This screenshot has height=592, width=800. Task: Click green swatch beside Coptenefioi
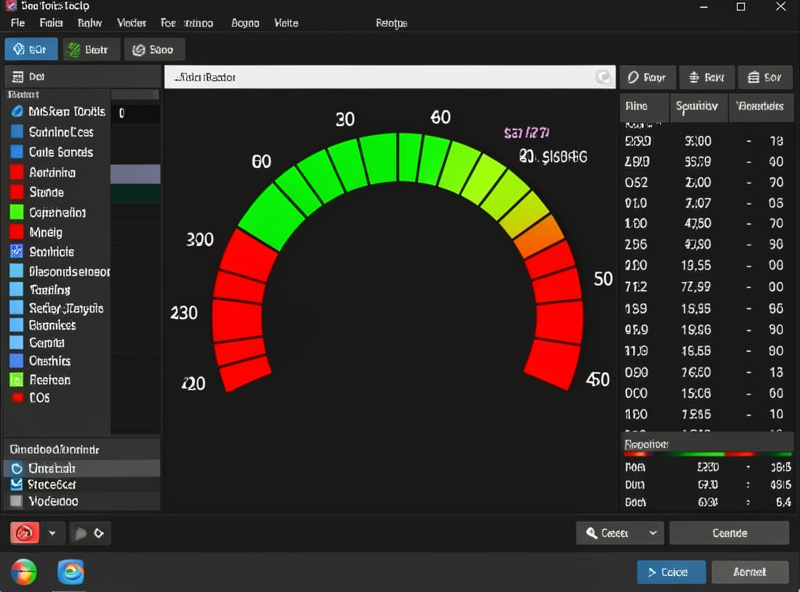[17, 212]
